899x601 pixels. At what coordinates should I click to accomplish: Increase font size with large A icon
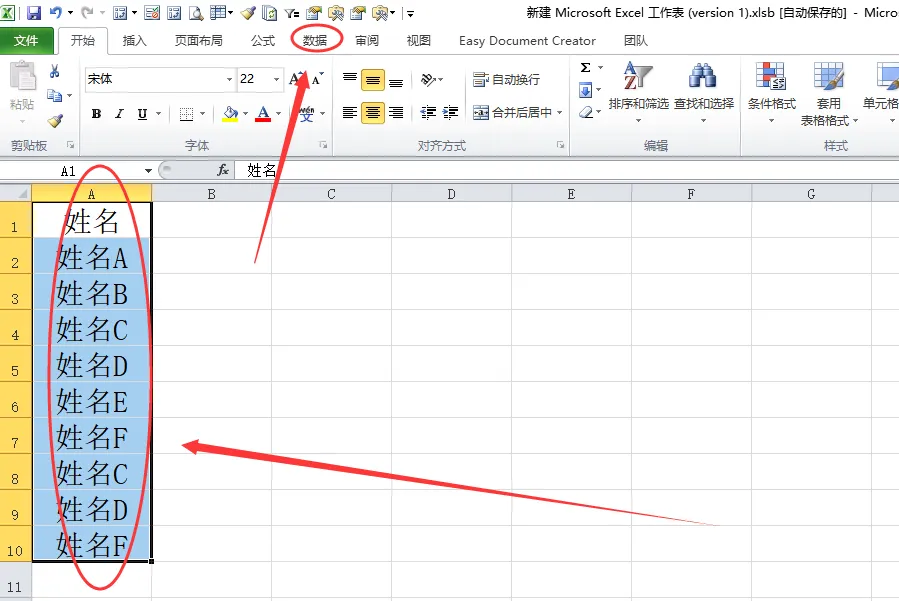297,79
